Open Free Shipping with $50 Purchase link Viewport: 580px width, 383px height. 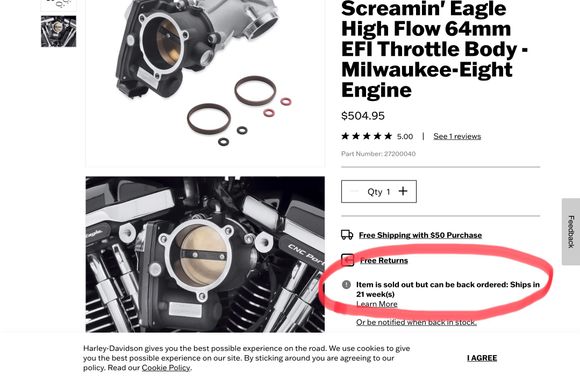(420, 235)
